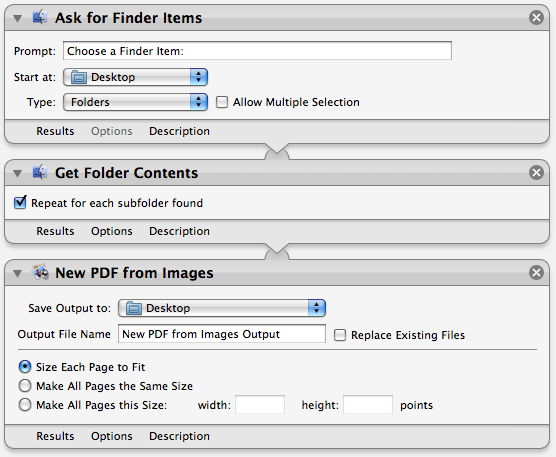Remove the New PDF from Images action
556x457 pixels.
tap(536, 272)
